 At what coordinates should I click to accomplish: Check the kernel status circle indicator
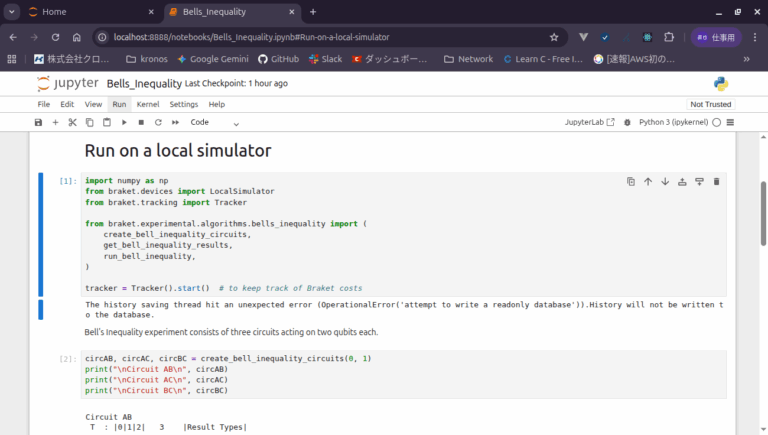717,122
